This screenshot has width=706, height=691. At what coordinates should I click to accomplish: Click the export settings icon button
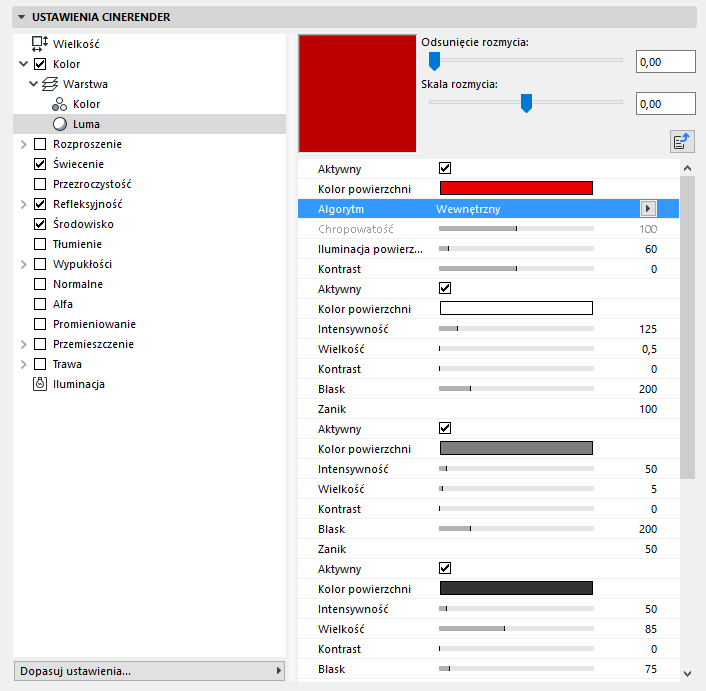682,142
